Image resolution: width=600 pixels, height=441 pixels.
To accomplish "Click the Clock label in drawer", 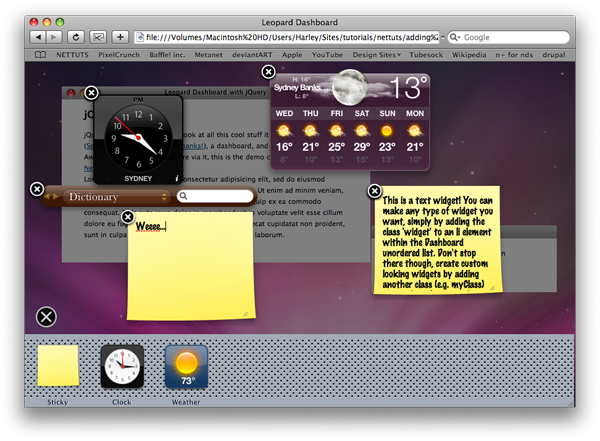I will tap(122, 402).
